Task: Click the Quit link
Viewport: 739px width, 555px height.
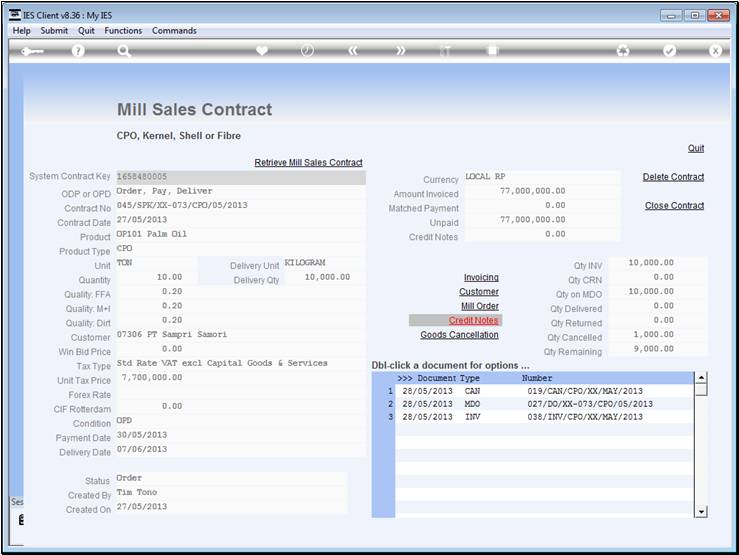Action: pos(696,148)
